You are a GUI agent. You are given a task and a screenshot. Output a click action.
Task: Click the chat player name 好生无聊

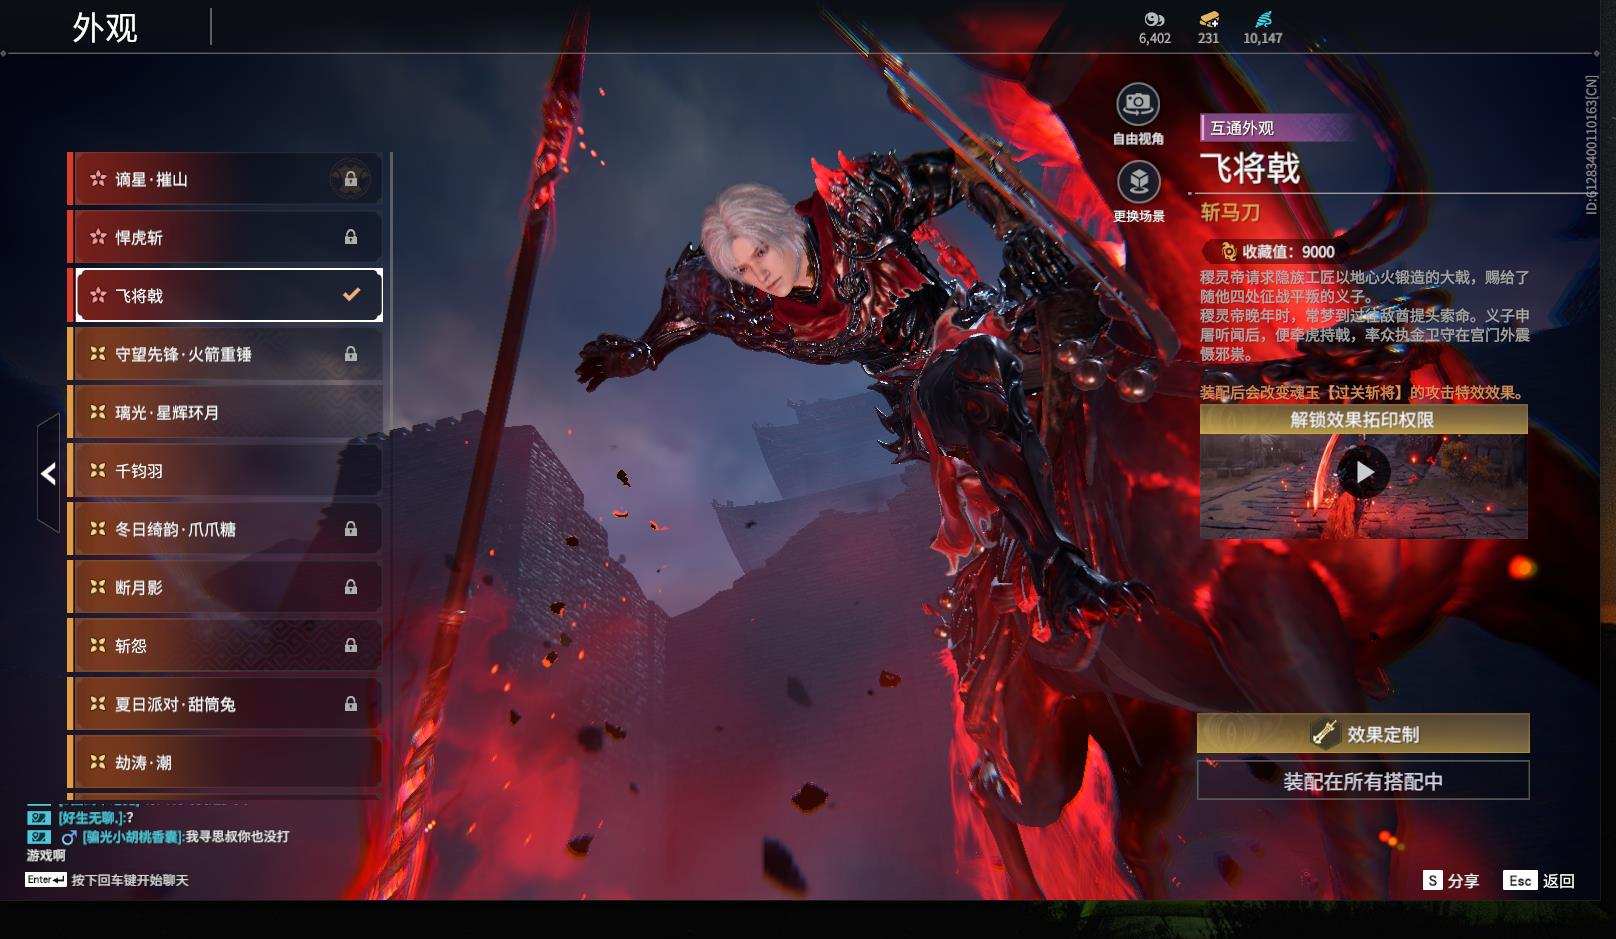click(x=92, y=818)
